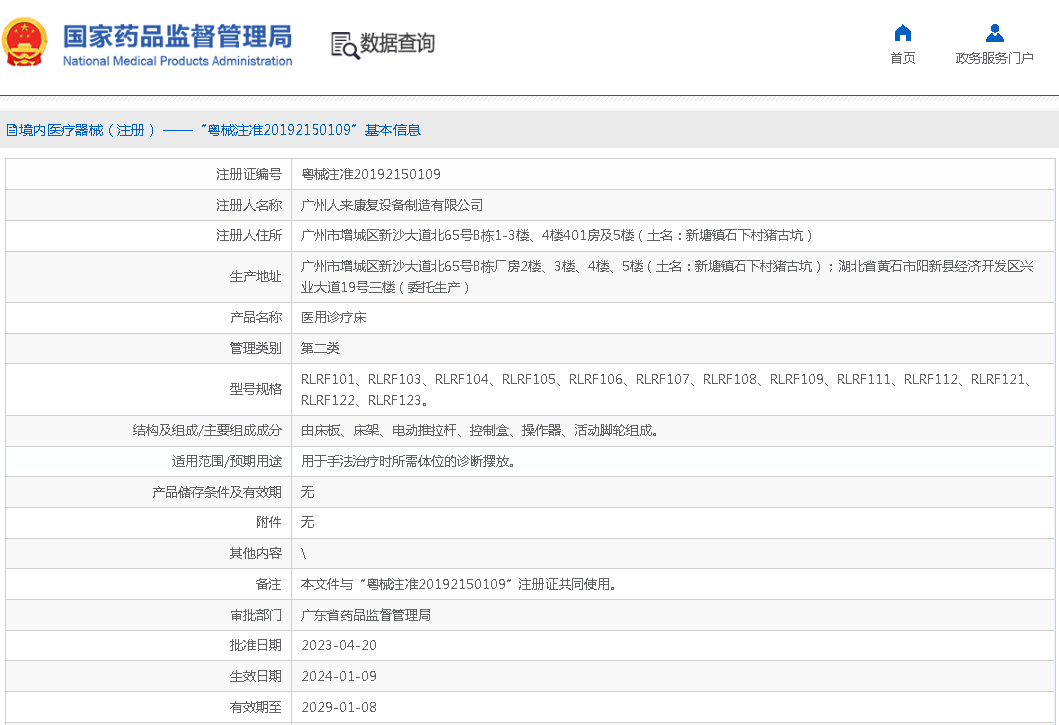Viewport: 1059px width, 725px height.
Task: Click registrant name 广州人来康复设备制造有限公司
Action: tap(392, 205)
